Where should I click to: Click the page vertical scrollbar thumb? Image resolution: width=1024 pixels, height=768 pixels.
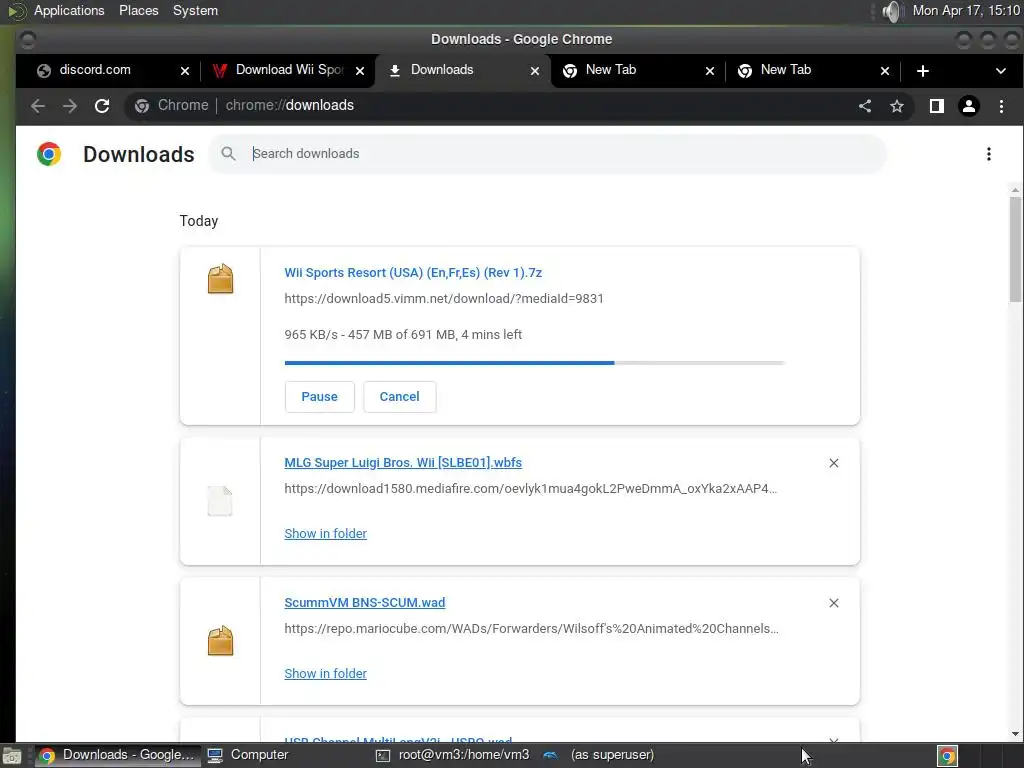point(1015,248)
